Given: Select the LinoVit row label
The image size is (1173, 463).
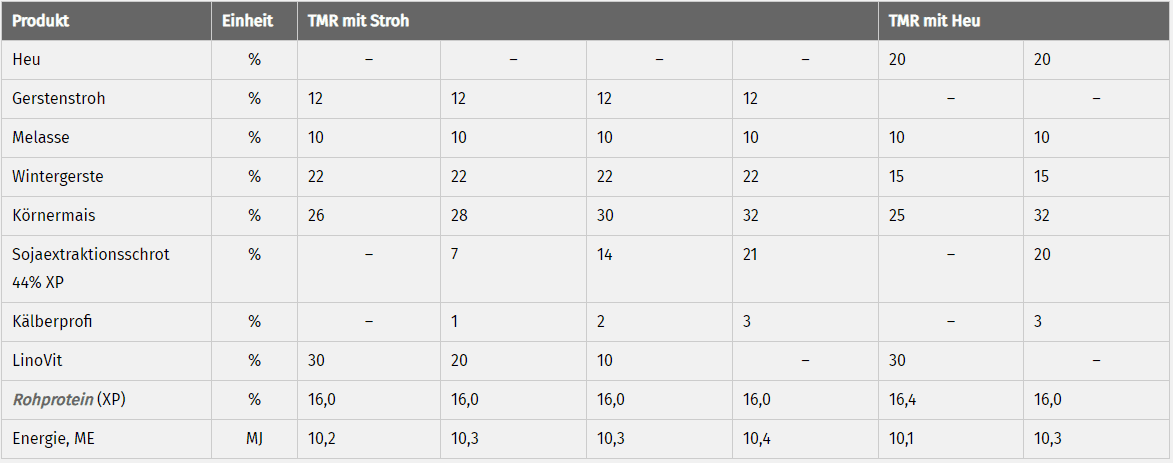Looking at the screenshot, I should (x=37, y=361).
